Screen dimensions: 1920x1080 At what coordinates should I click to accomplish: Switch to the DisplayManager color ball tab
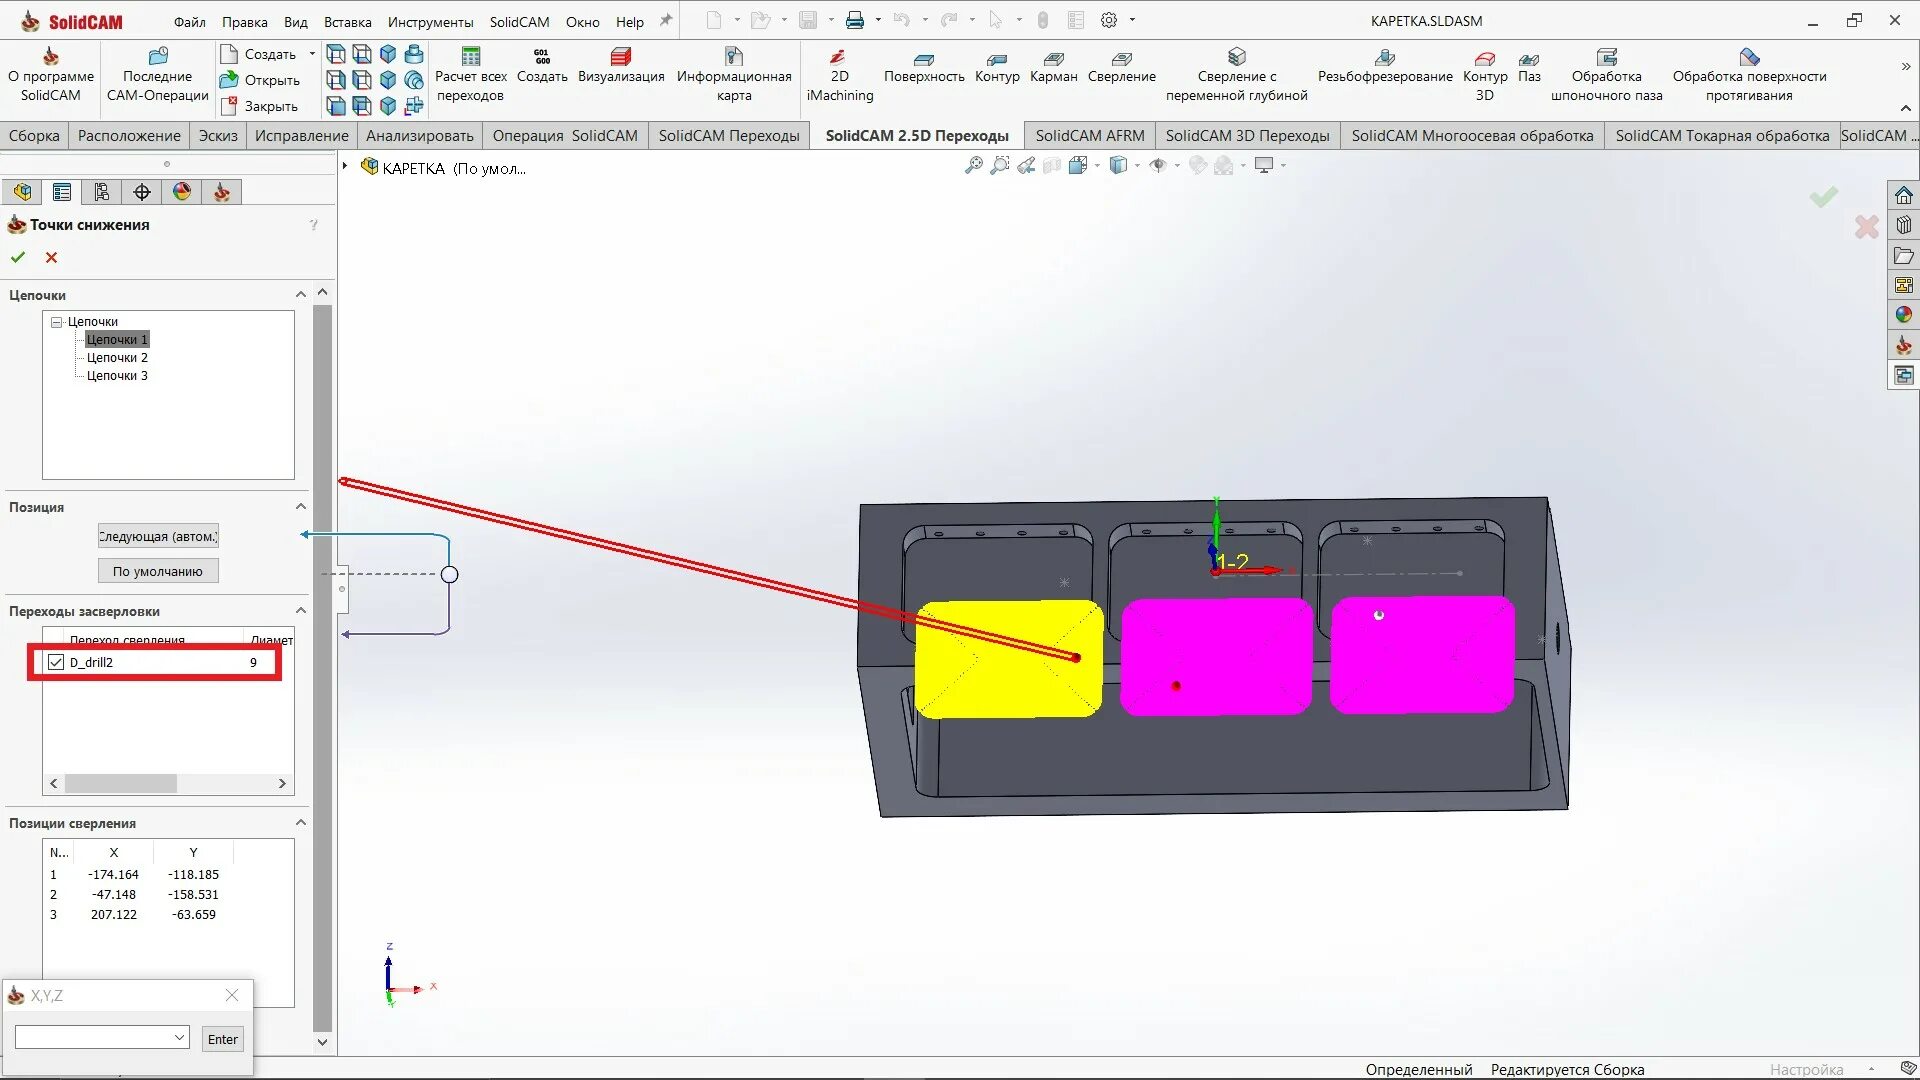coord(182,192)
